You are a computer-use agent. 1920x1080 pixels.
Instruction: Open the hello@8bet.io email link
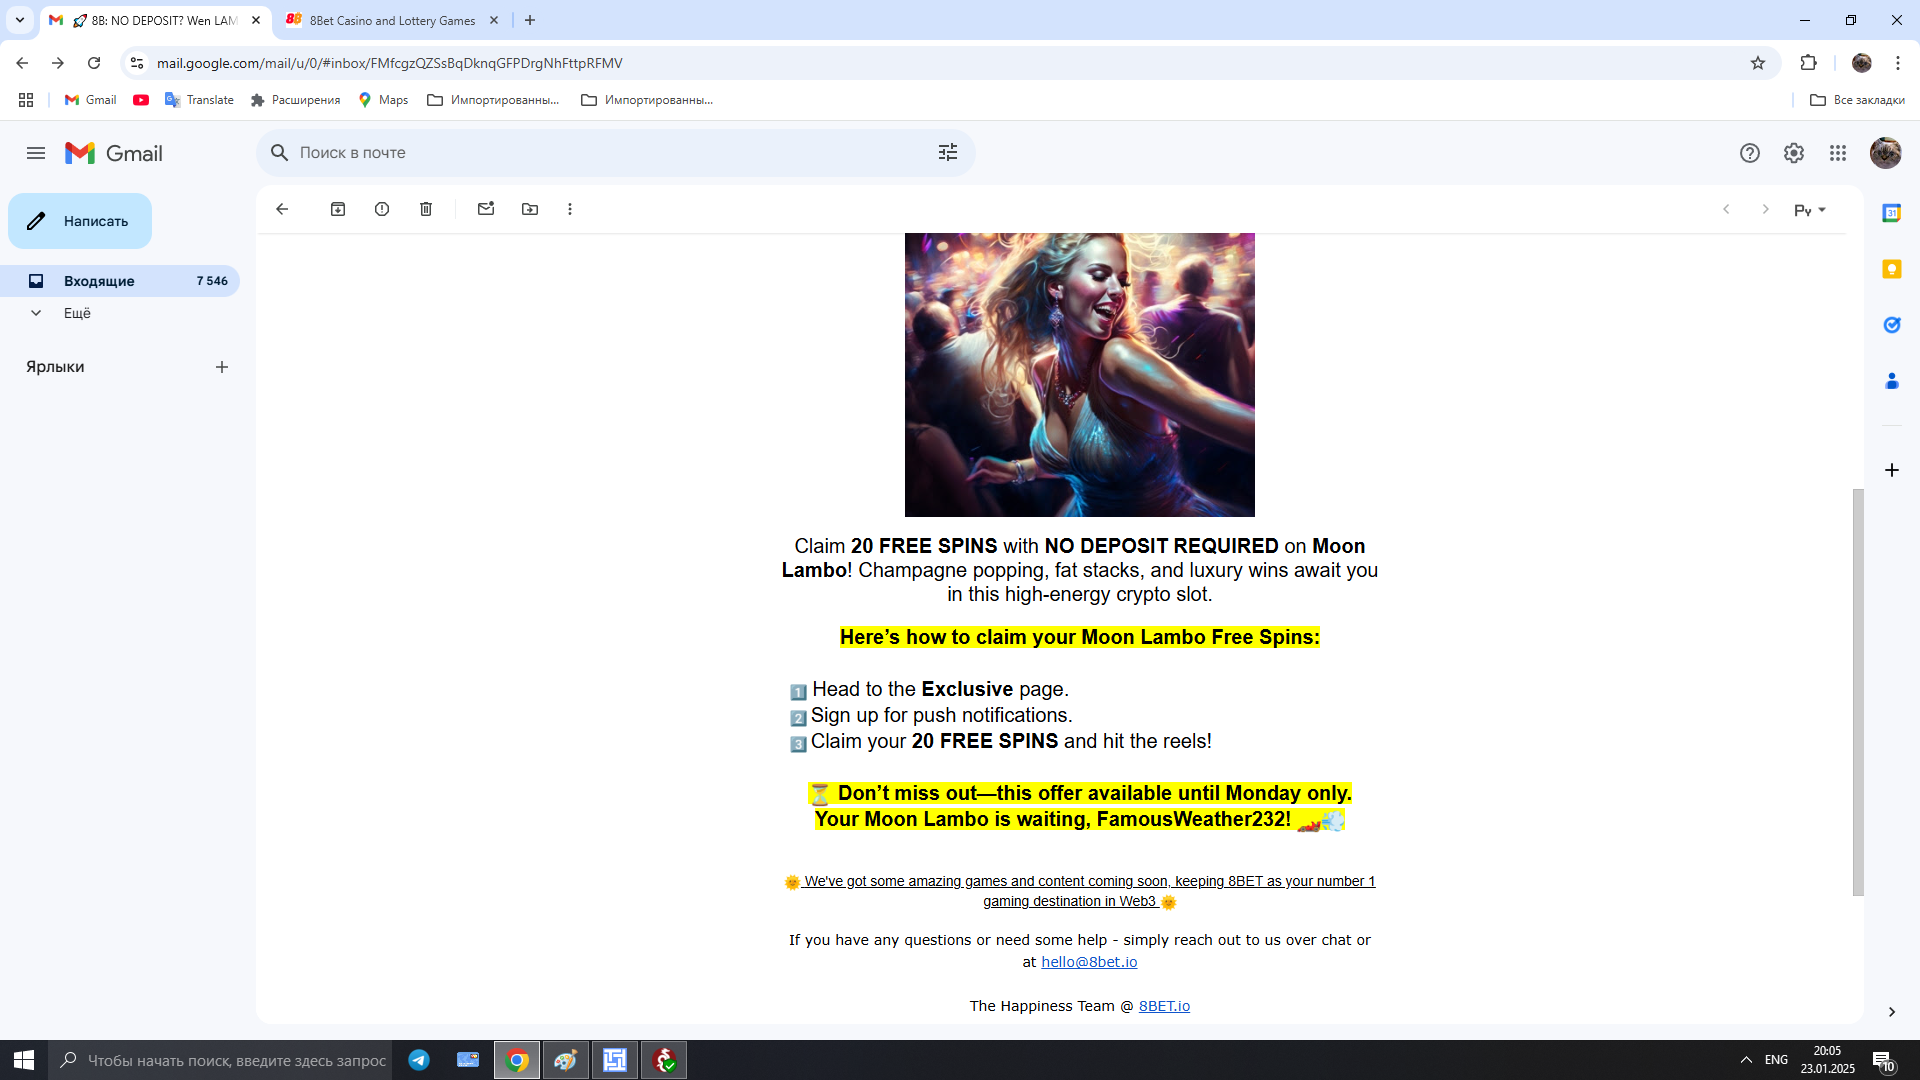[x=1089, y=962]
